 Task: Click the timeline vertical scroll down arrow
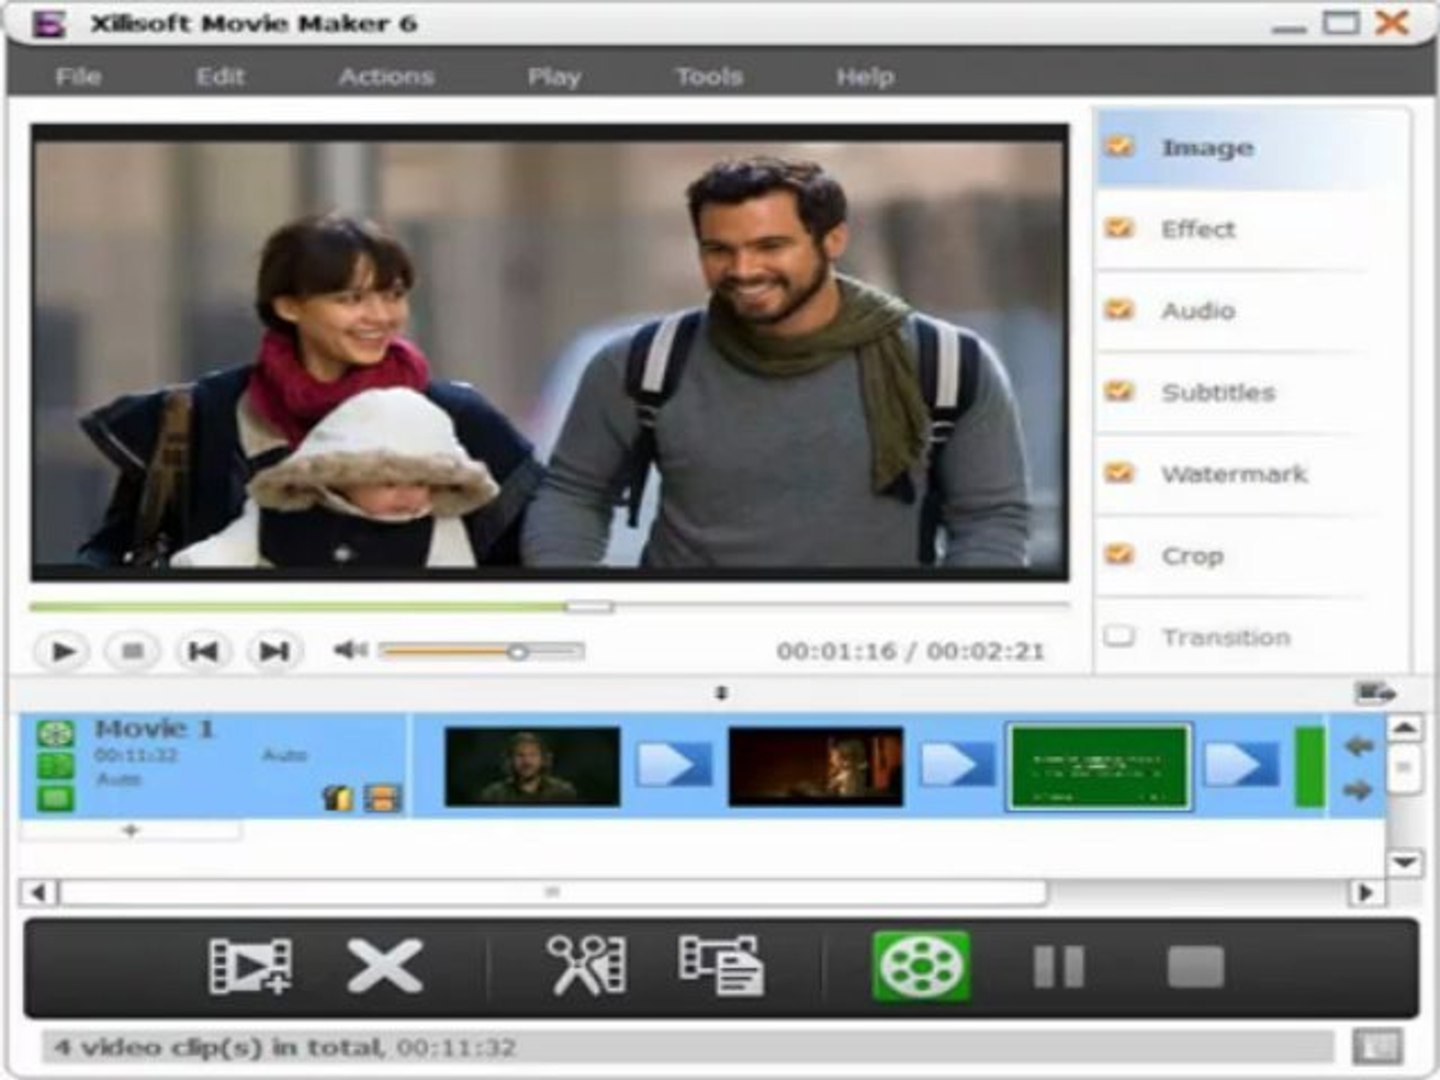pyautogui.click(x=1404, y=862)
